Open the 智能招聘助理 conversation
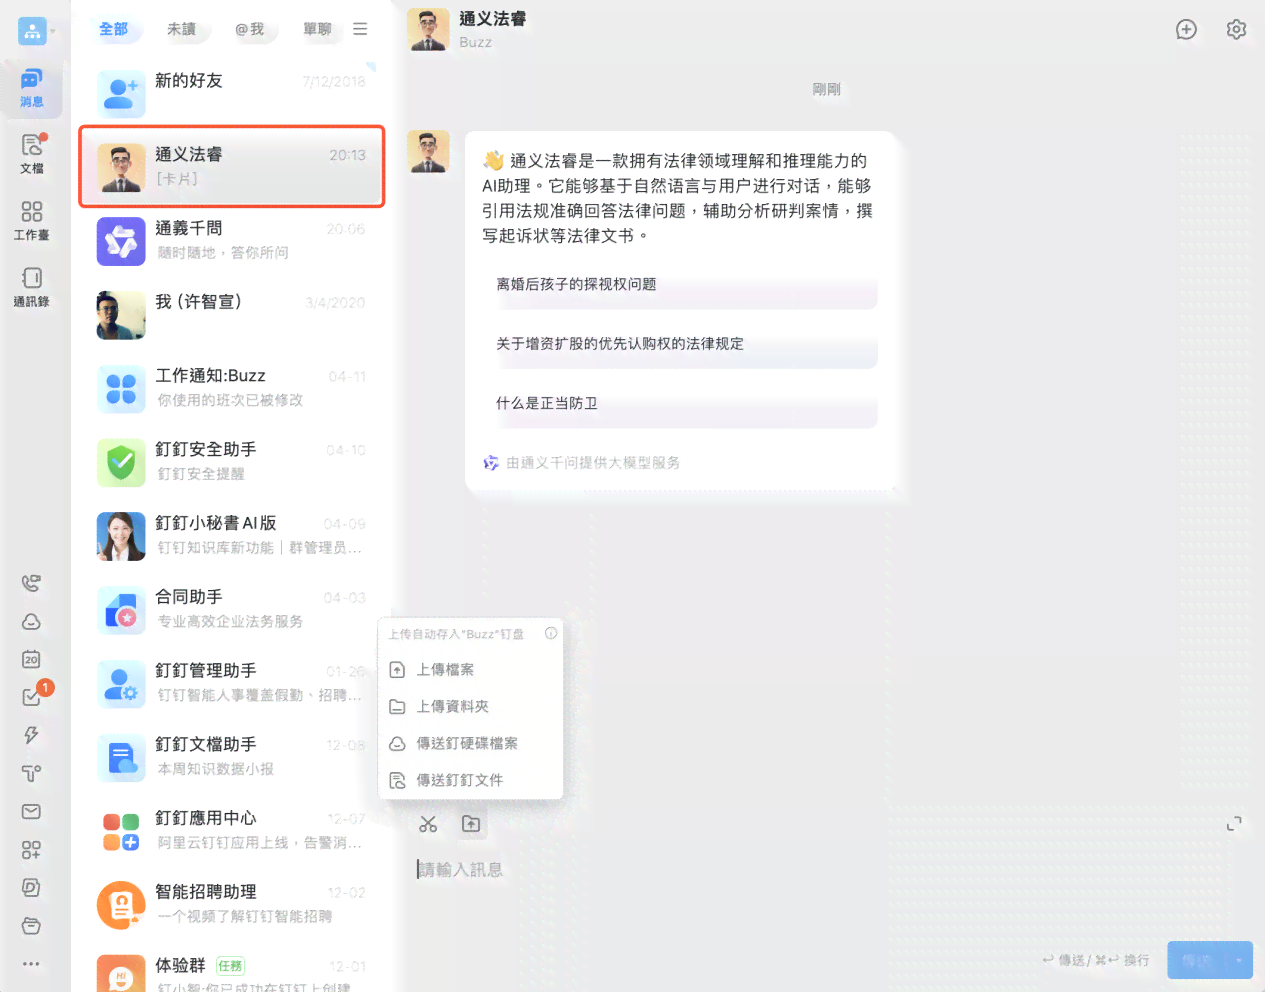Viewport: 1265px width, 992px height. point(232,904)
